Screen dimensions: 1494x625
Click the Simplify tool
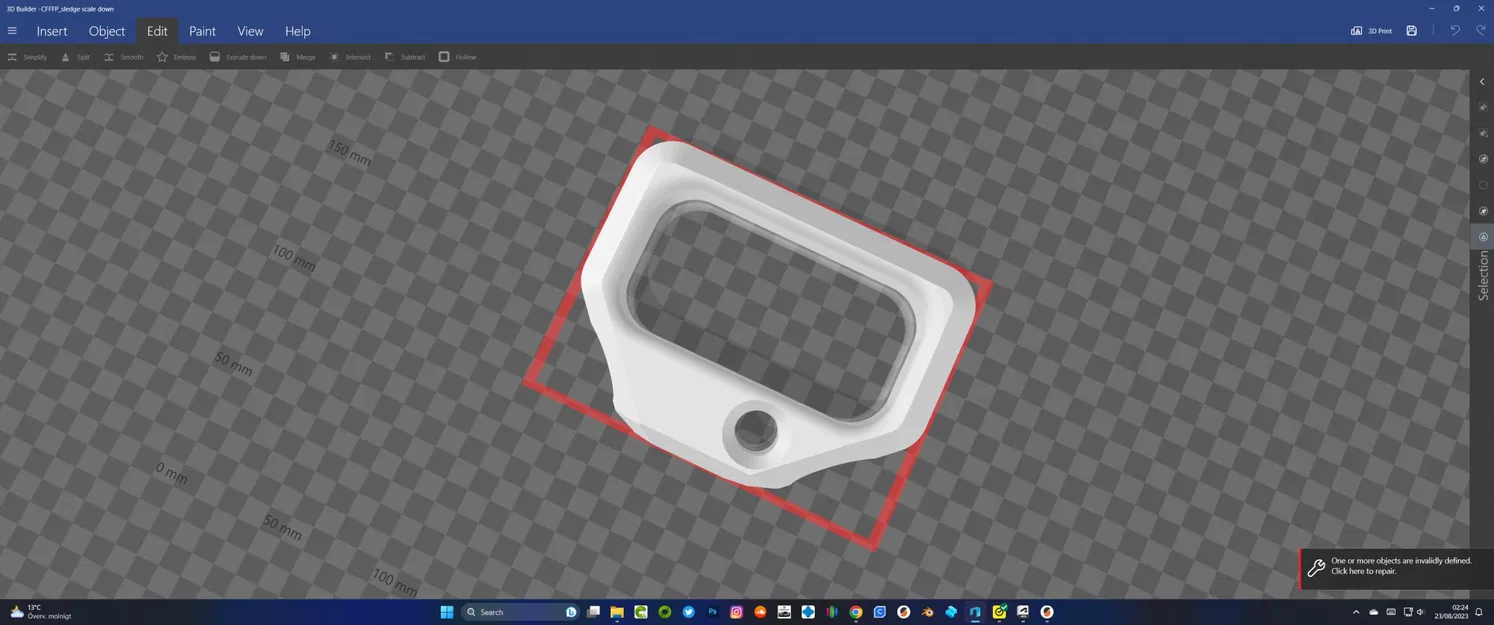tap(27, 57)
